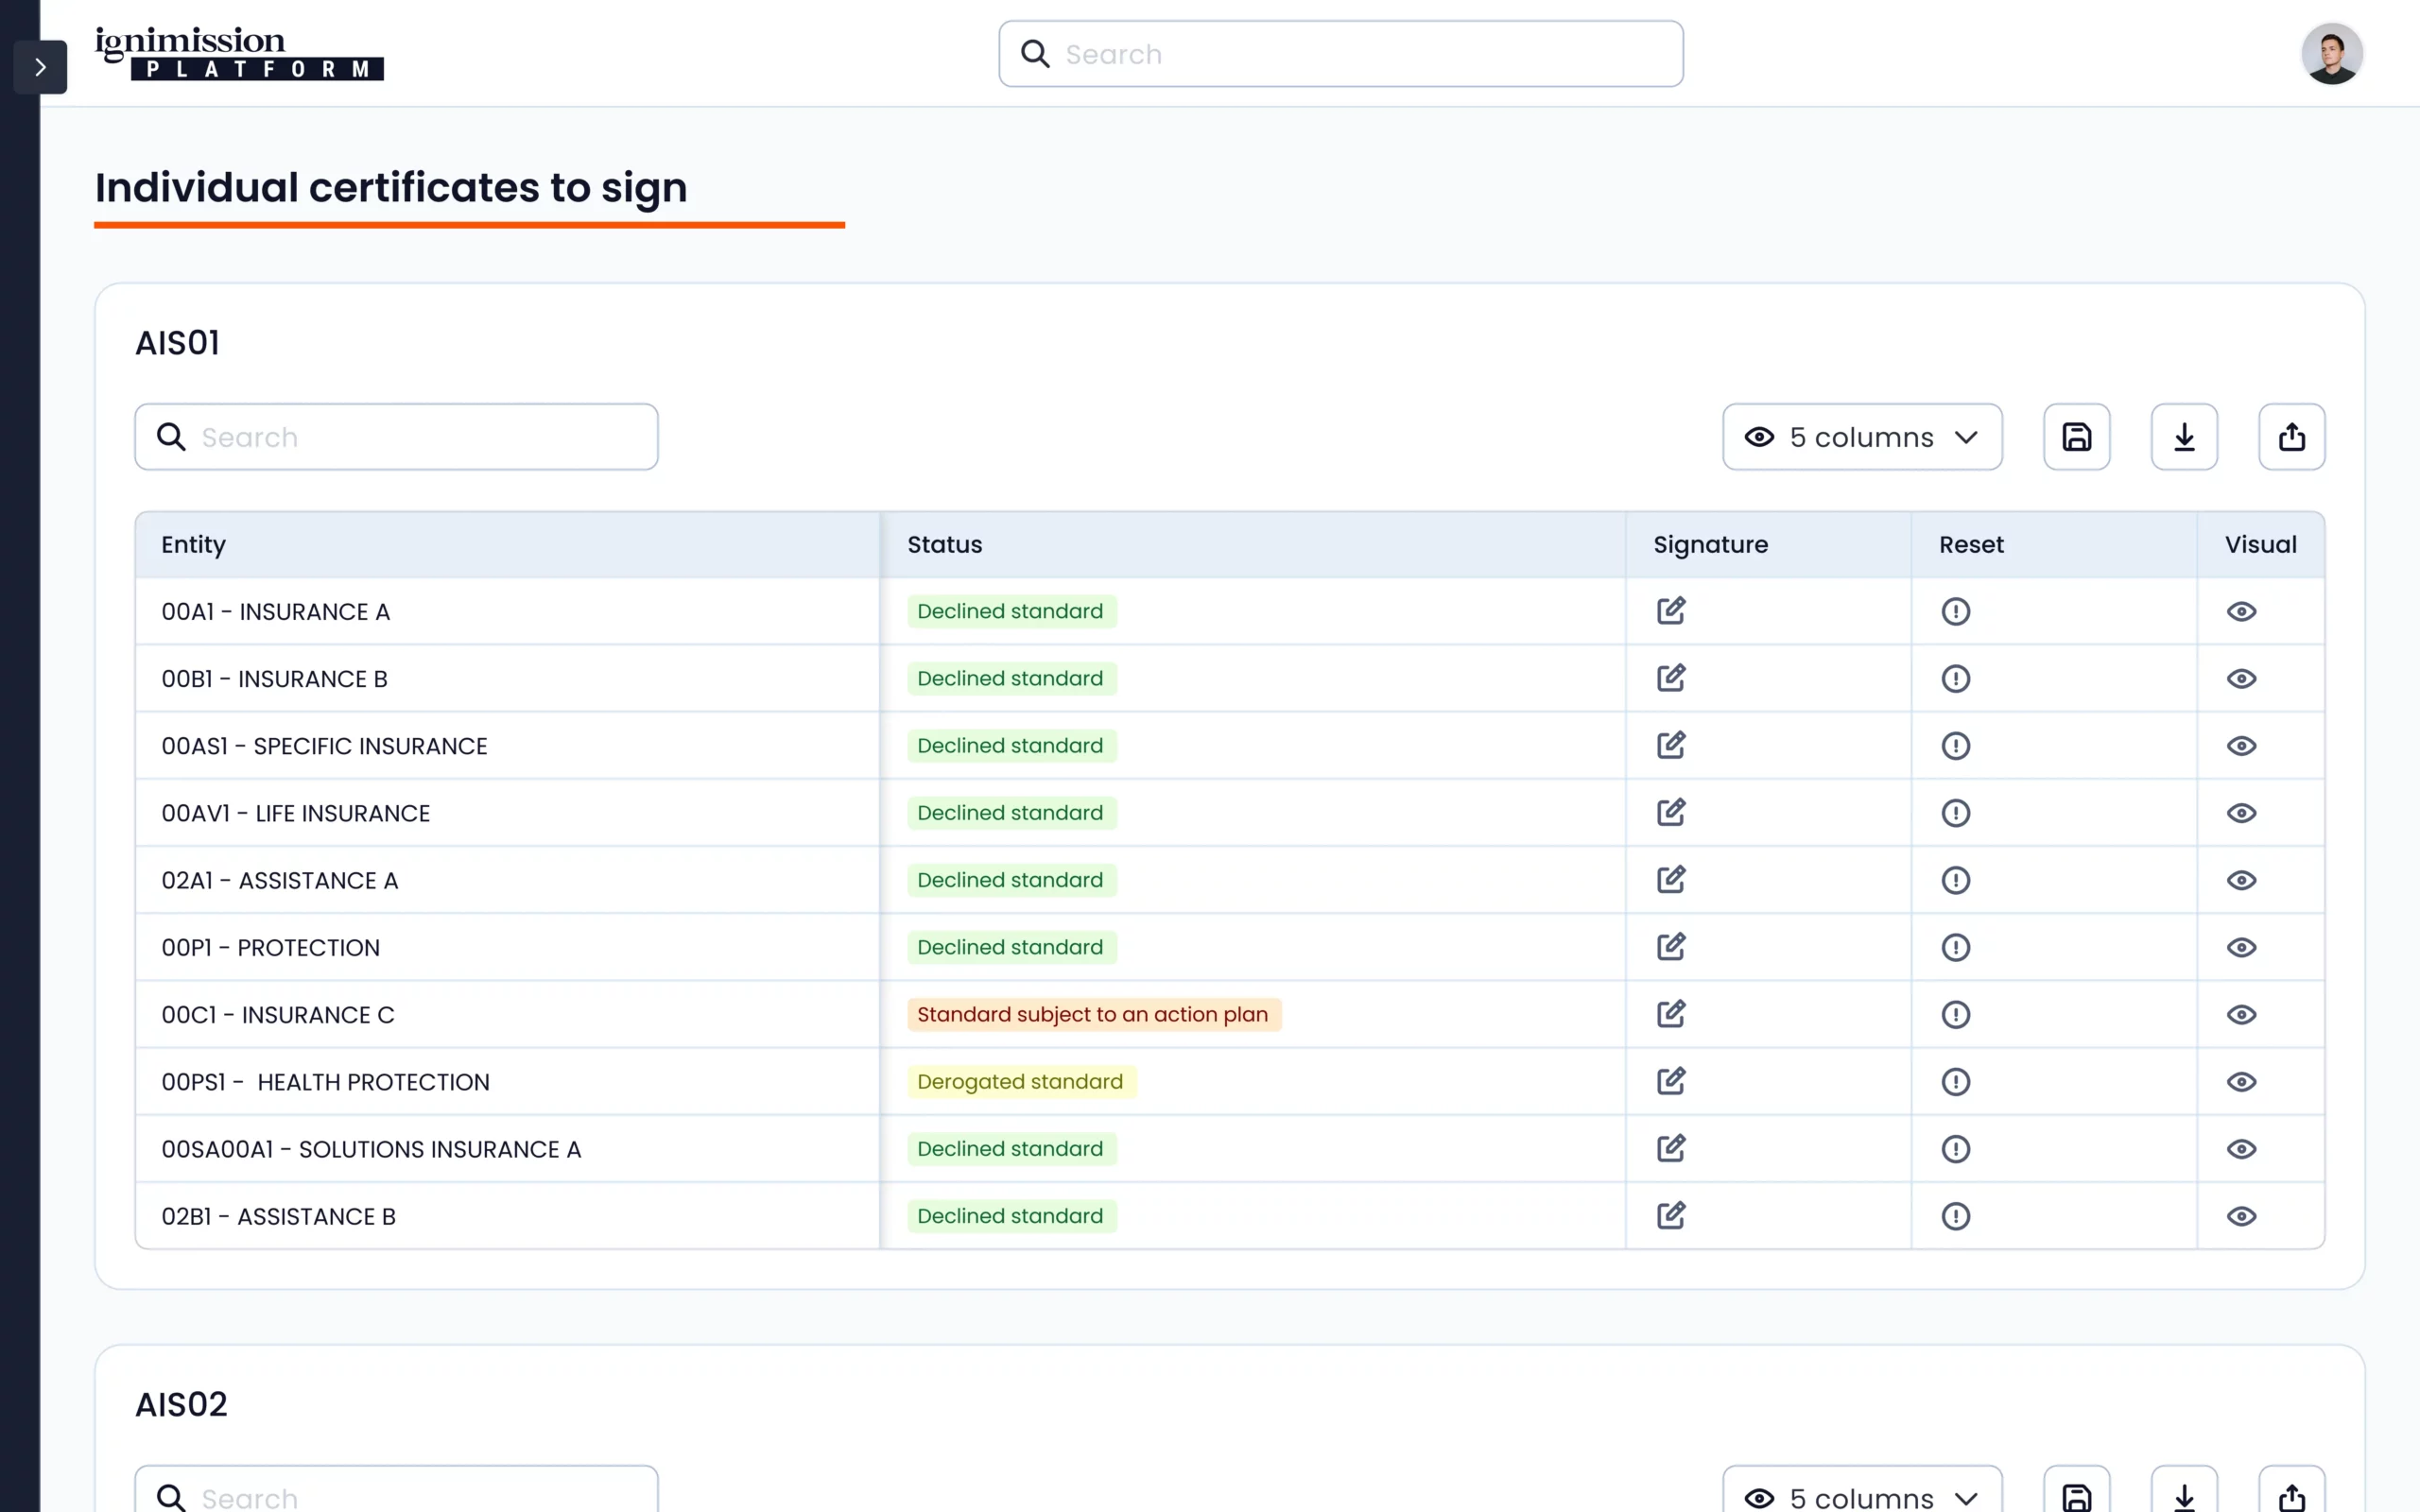Click the AIS02 section title

[181, 1404]
